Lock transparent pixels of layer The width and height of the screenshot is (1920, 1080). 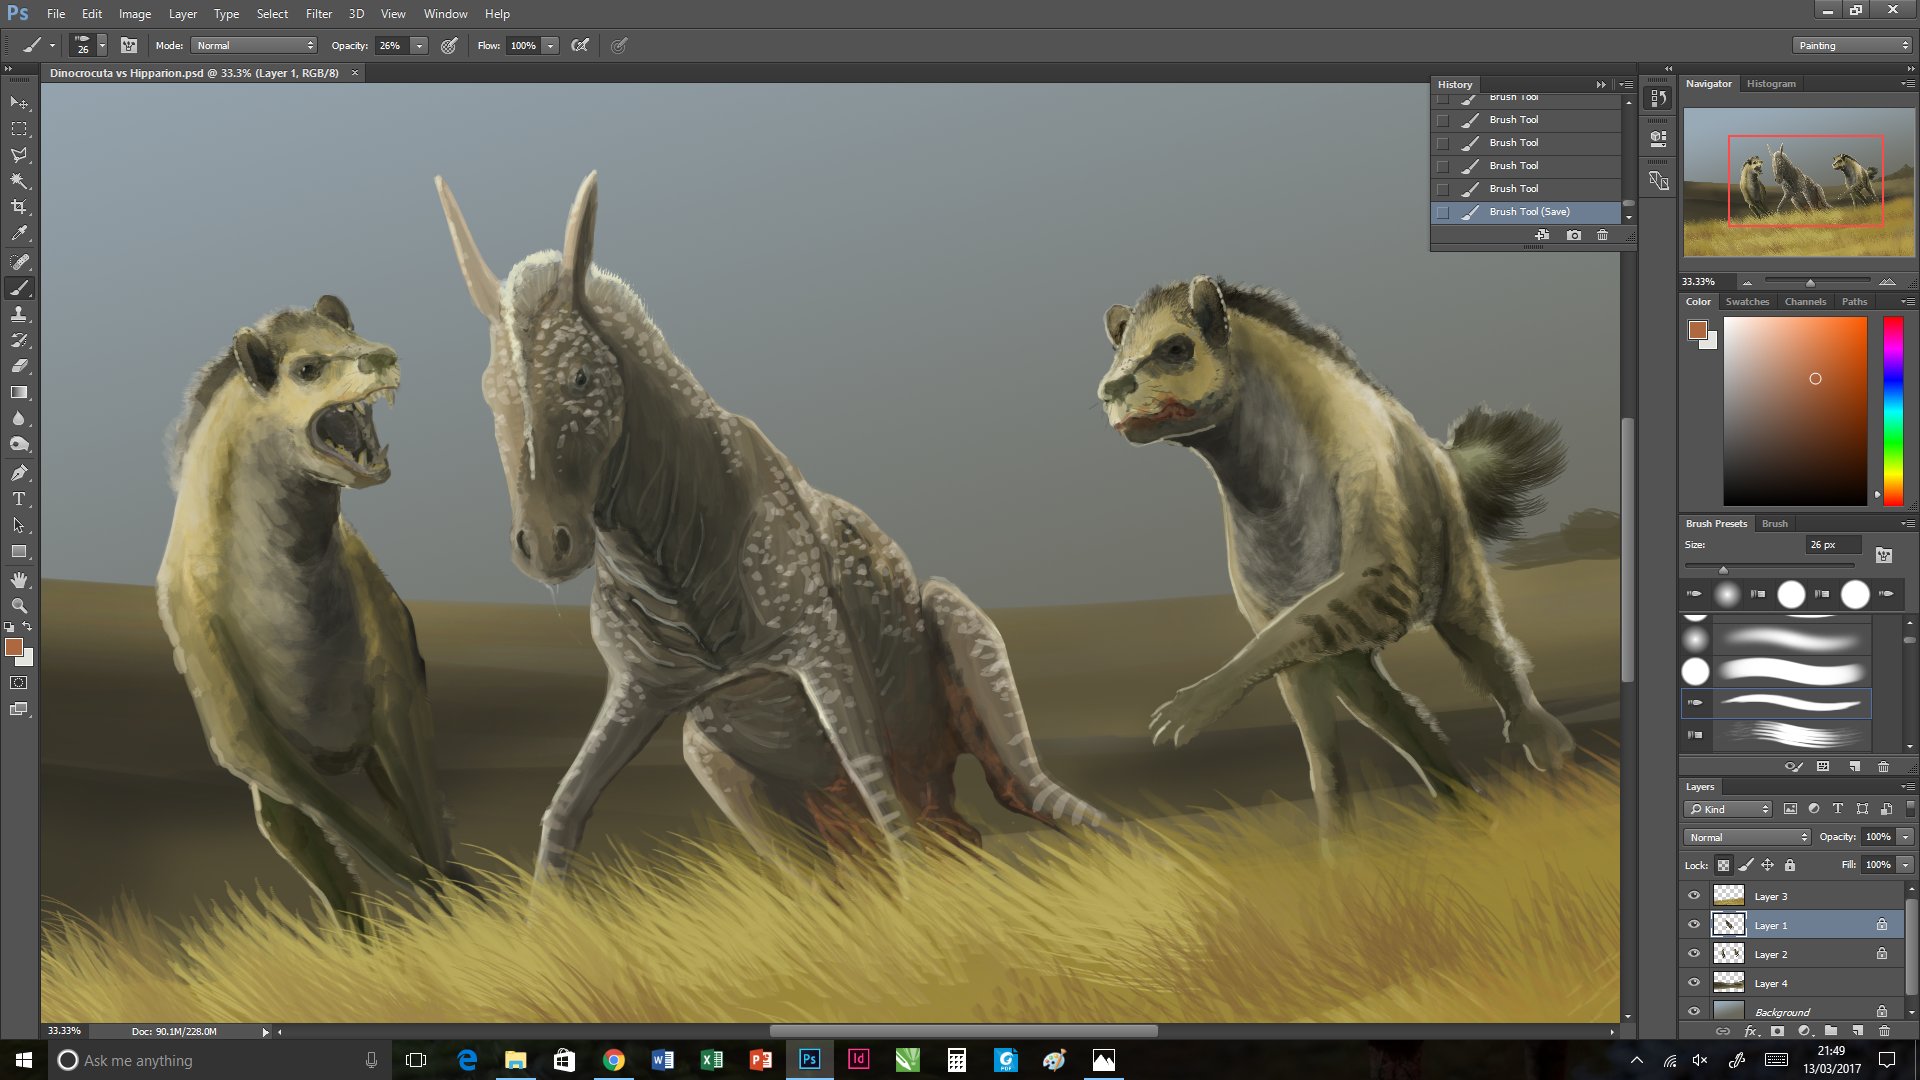click(x=1723, y=865)
